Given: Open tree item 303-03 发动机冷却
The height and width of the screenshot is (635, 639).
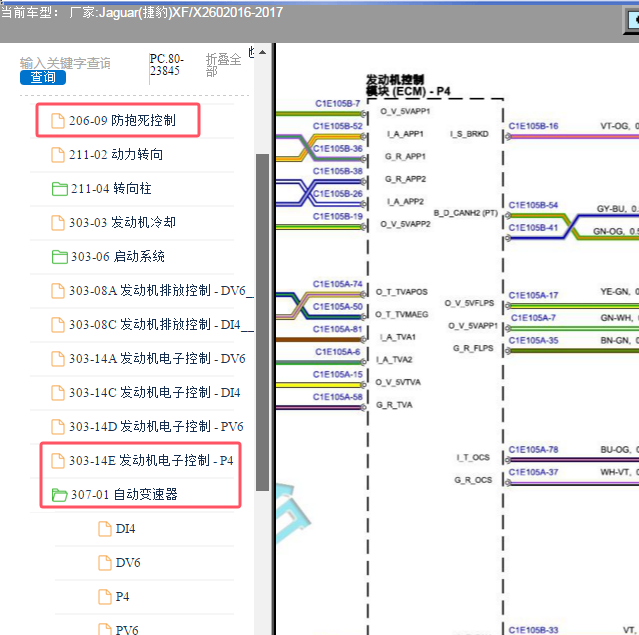Looking at the screenshot, I should click(122, 223).
